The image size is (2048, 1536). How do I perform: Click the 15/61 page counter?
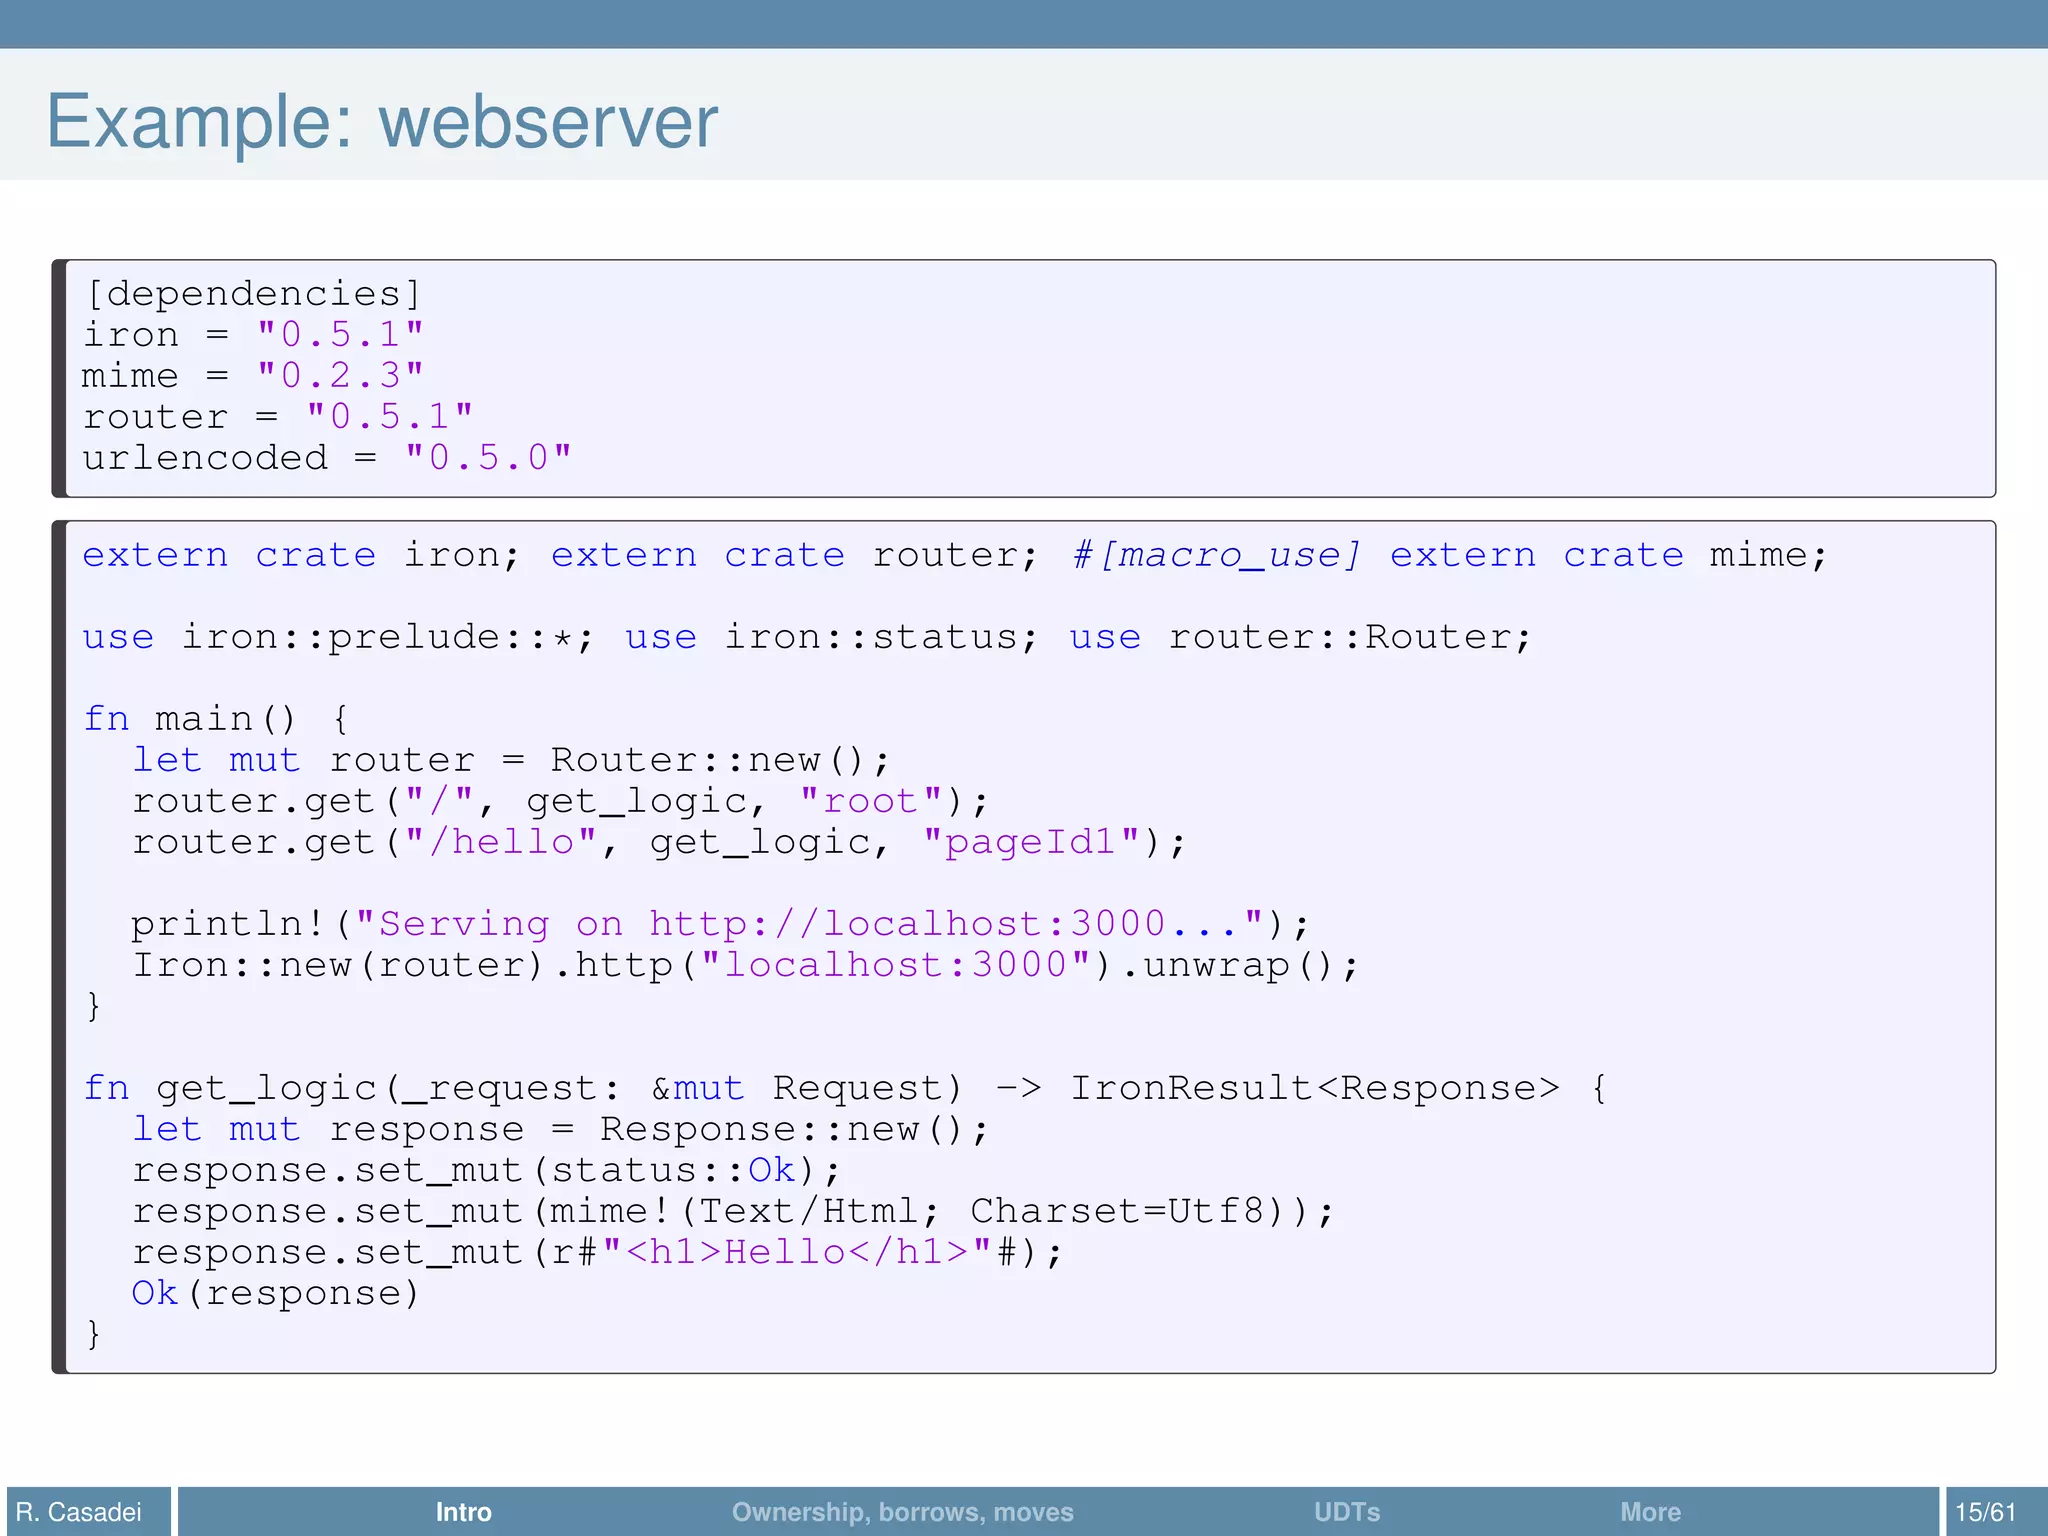(x=1985, y=1511)
